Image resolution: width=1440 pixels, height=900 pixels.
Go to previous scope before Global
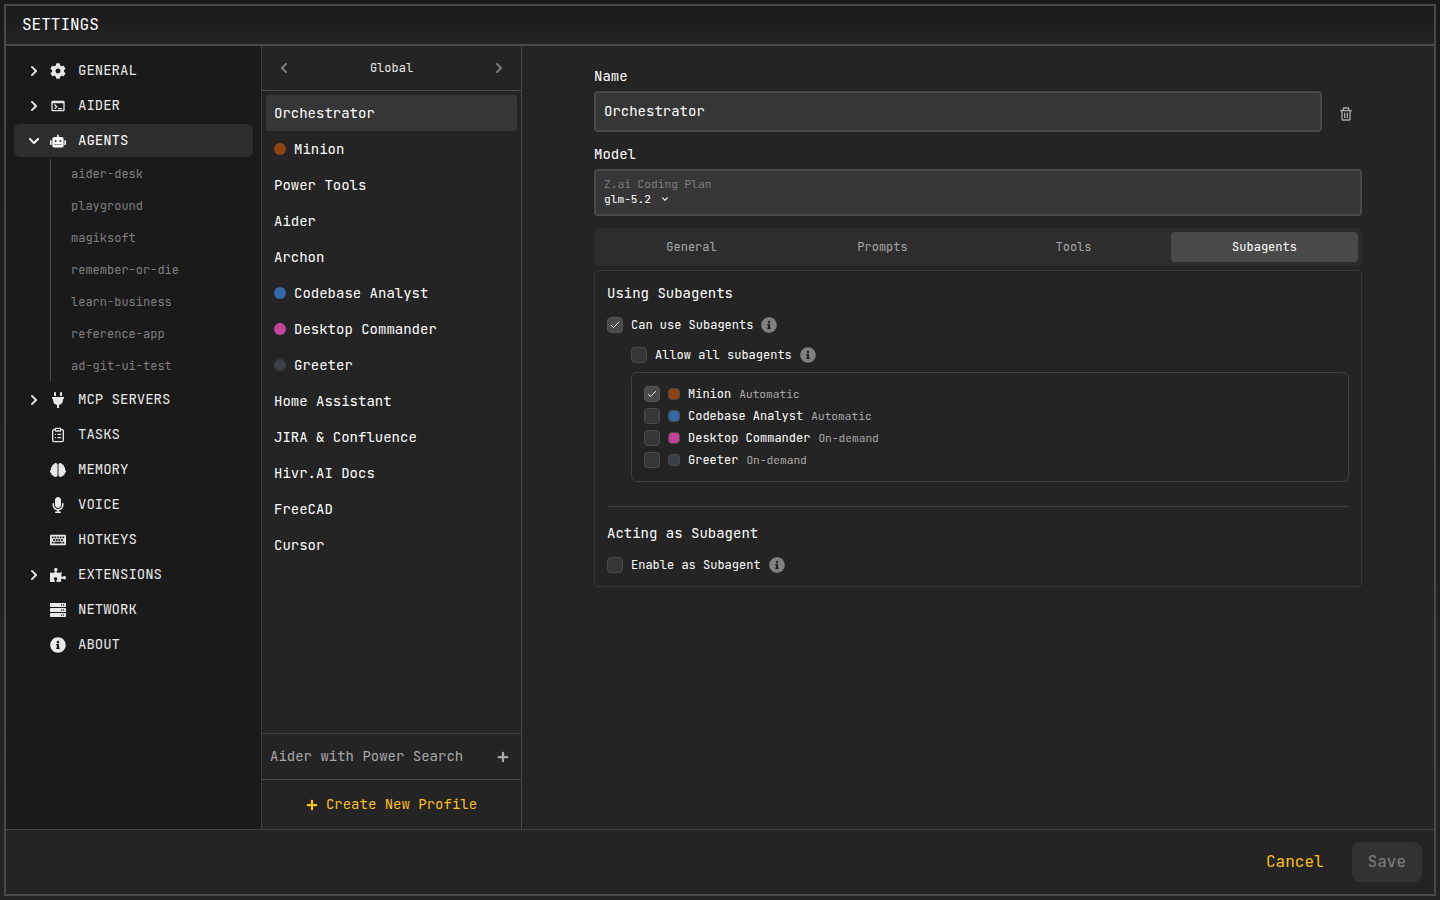(284, 68)
